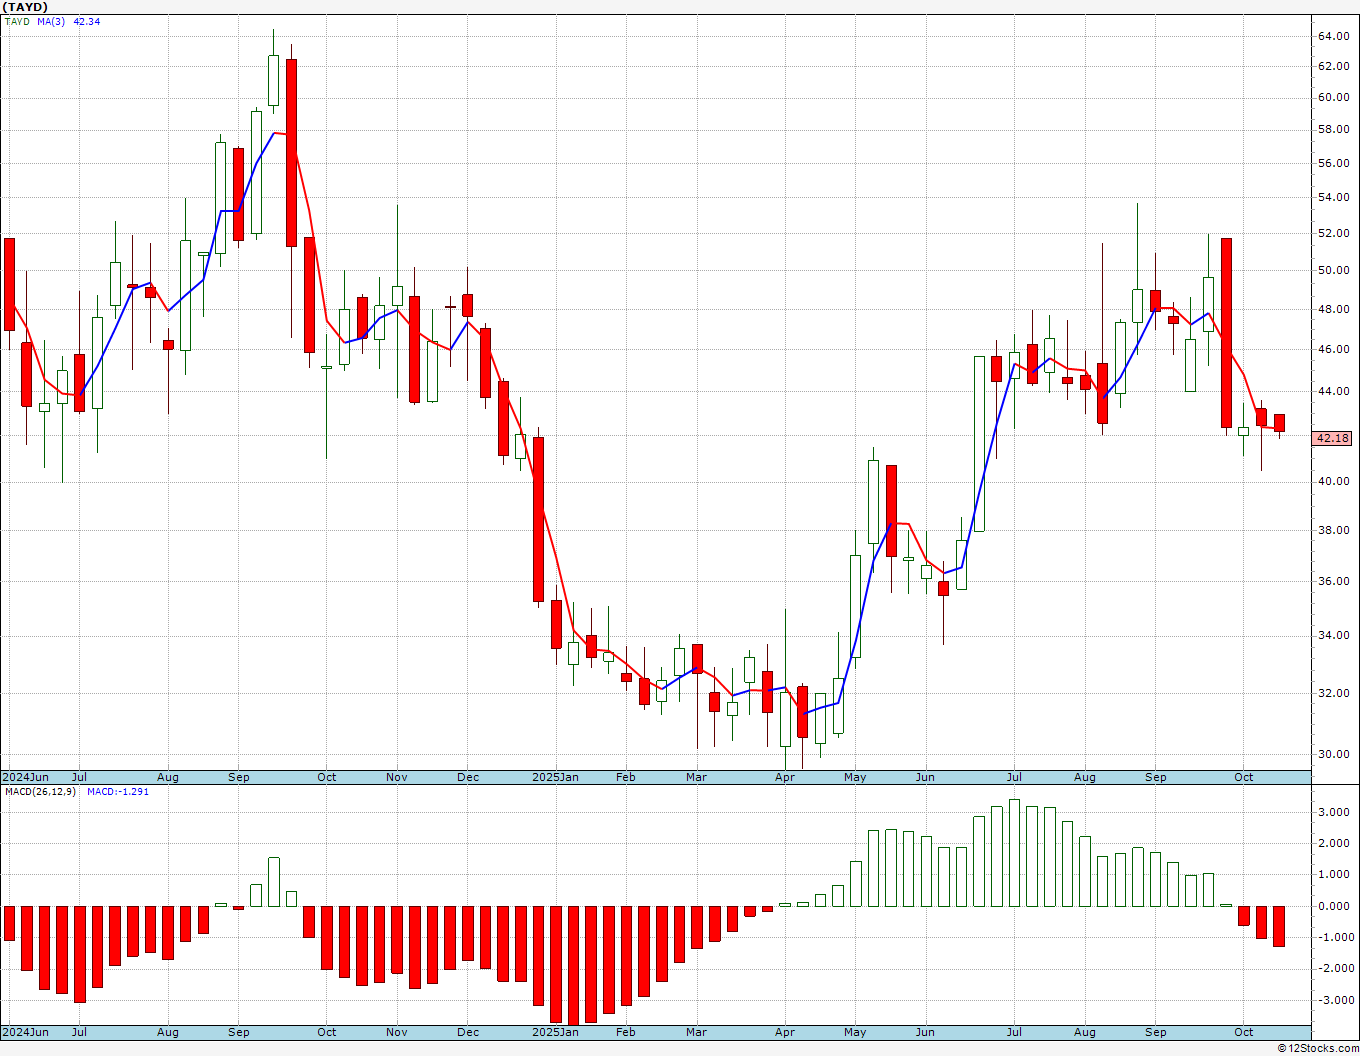This screenshot has height=1056, width=1360.
Task: Click the 44.00 price axis label
Action: click(1333, 392)
